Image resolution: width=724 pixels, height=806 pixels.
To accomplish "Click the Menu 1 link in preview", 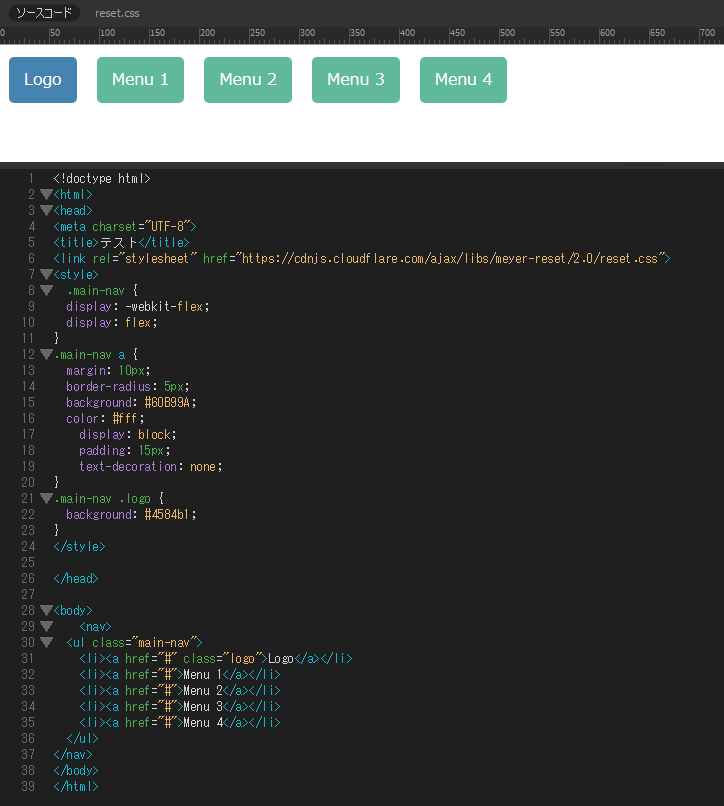I will (140, 80).
